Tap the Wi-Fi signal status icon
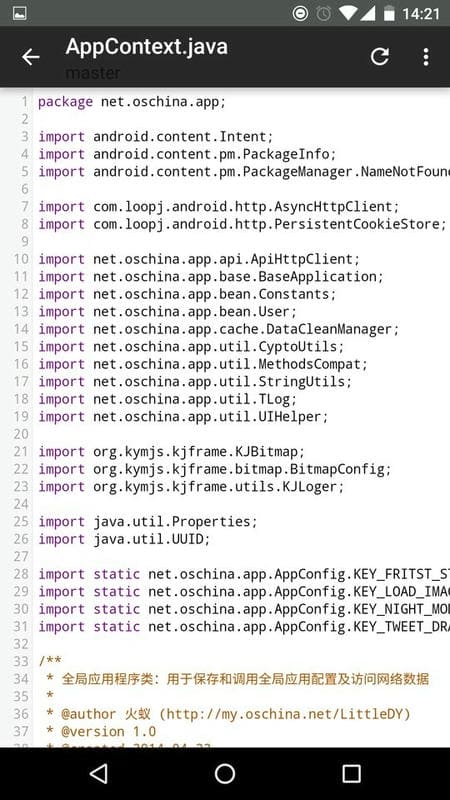 pyautogui.click(x=348, y=13)
